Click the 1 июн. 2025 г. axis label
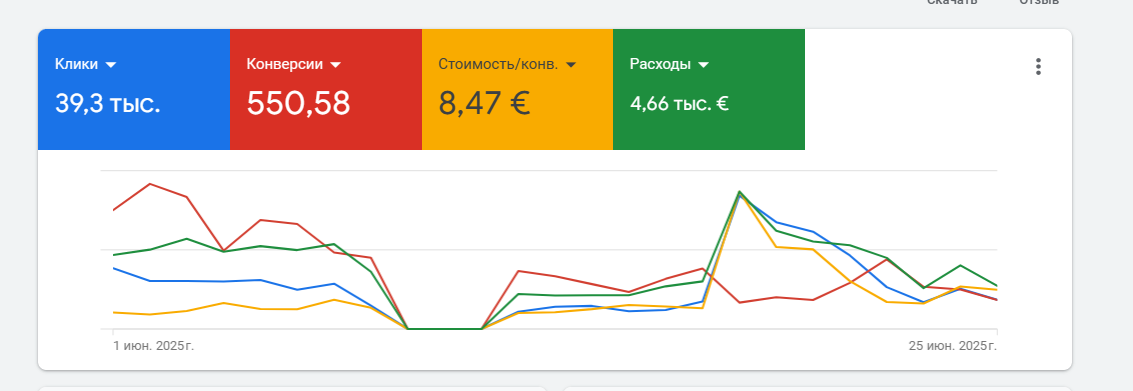Screen dimensions: 1133x391 pos(154,346)
